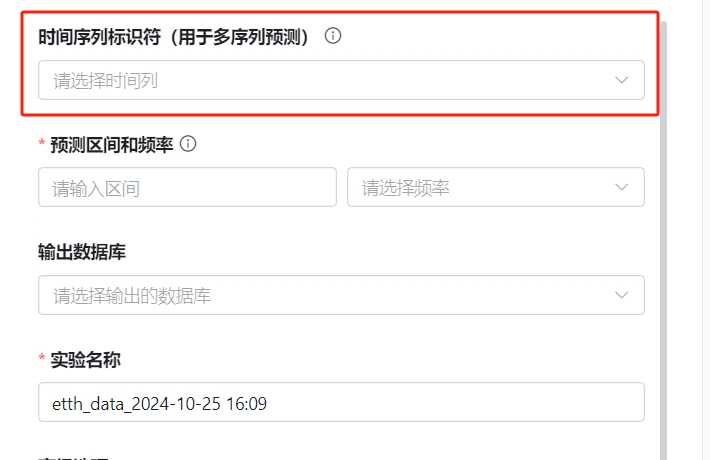Screen dimensions: 710x460
Task: Click info icon next to 预测区间和频率
Action: click(188, 144)
